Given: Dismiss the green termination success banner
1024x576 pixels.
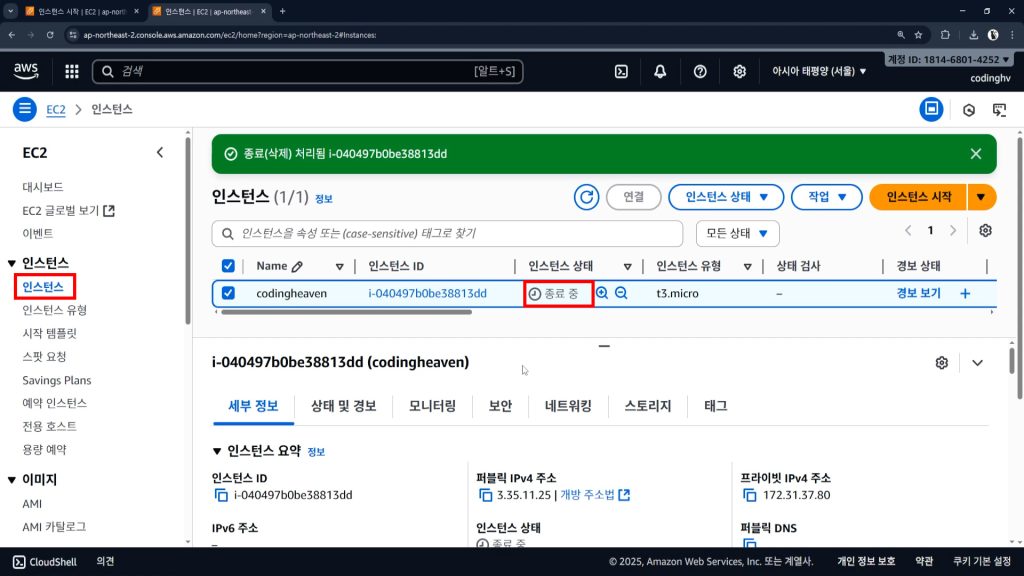Looking at the screenshot, I should click(x=976, y=154).
